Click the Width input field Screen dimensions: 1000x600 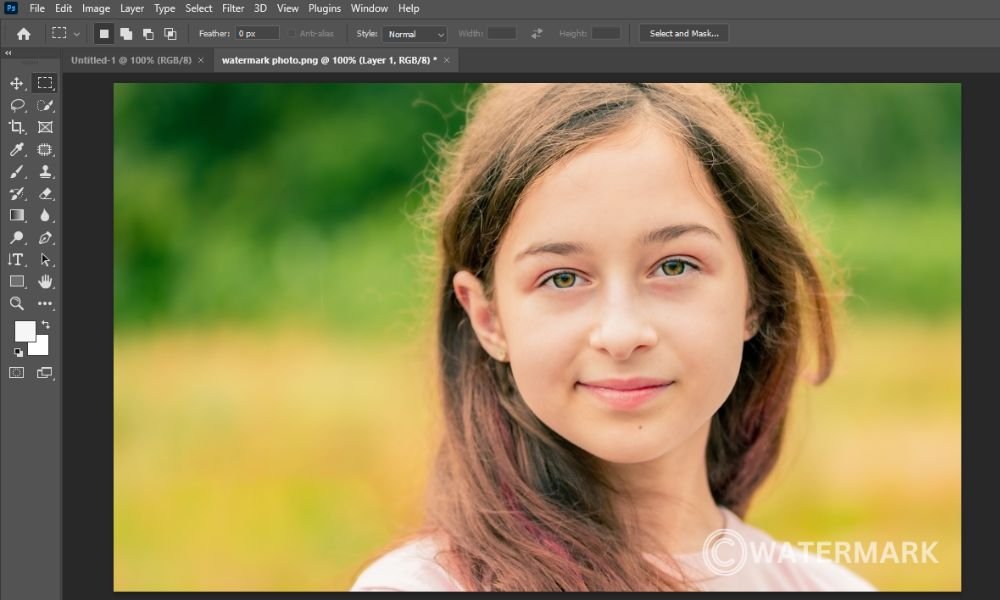point(502,33)
